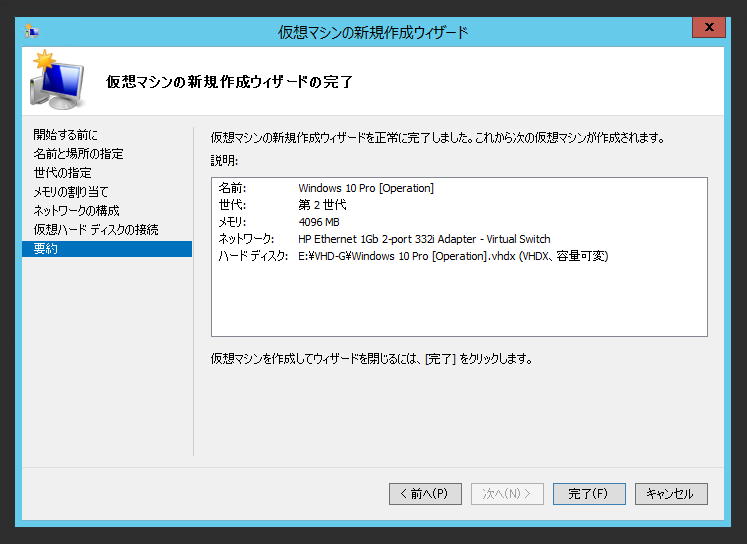The image size is (747, 544).
Task: Click the メモリ: label in summary
Action: point(232,222)
